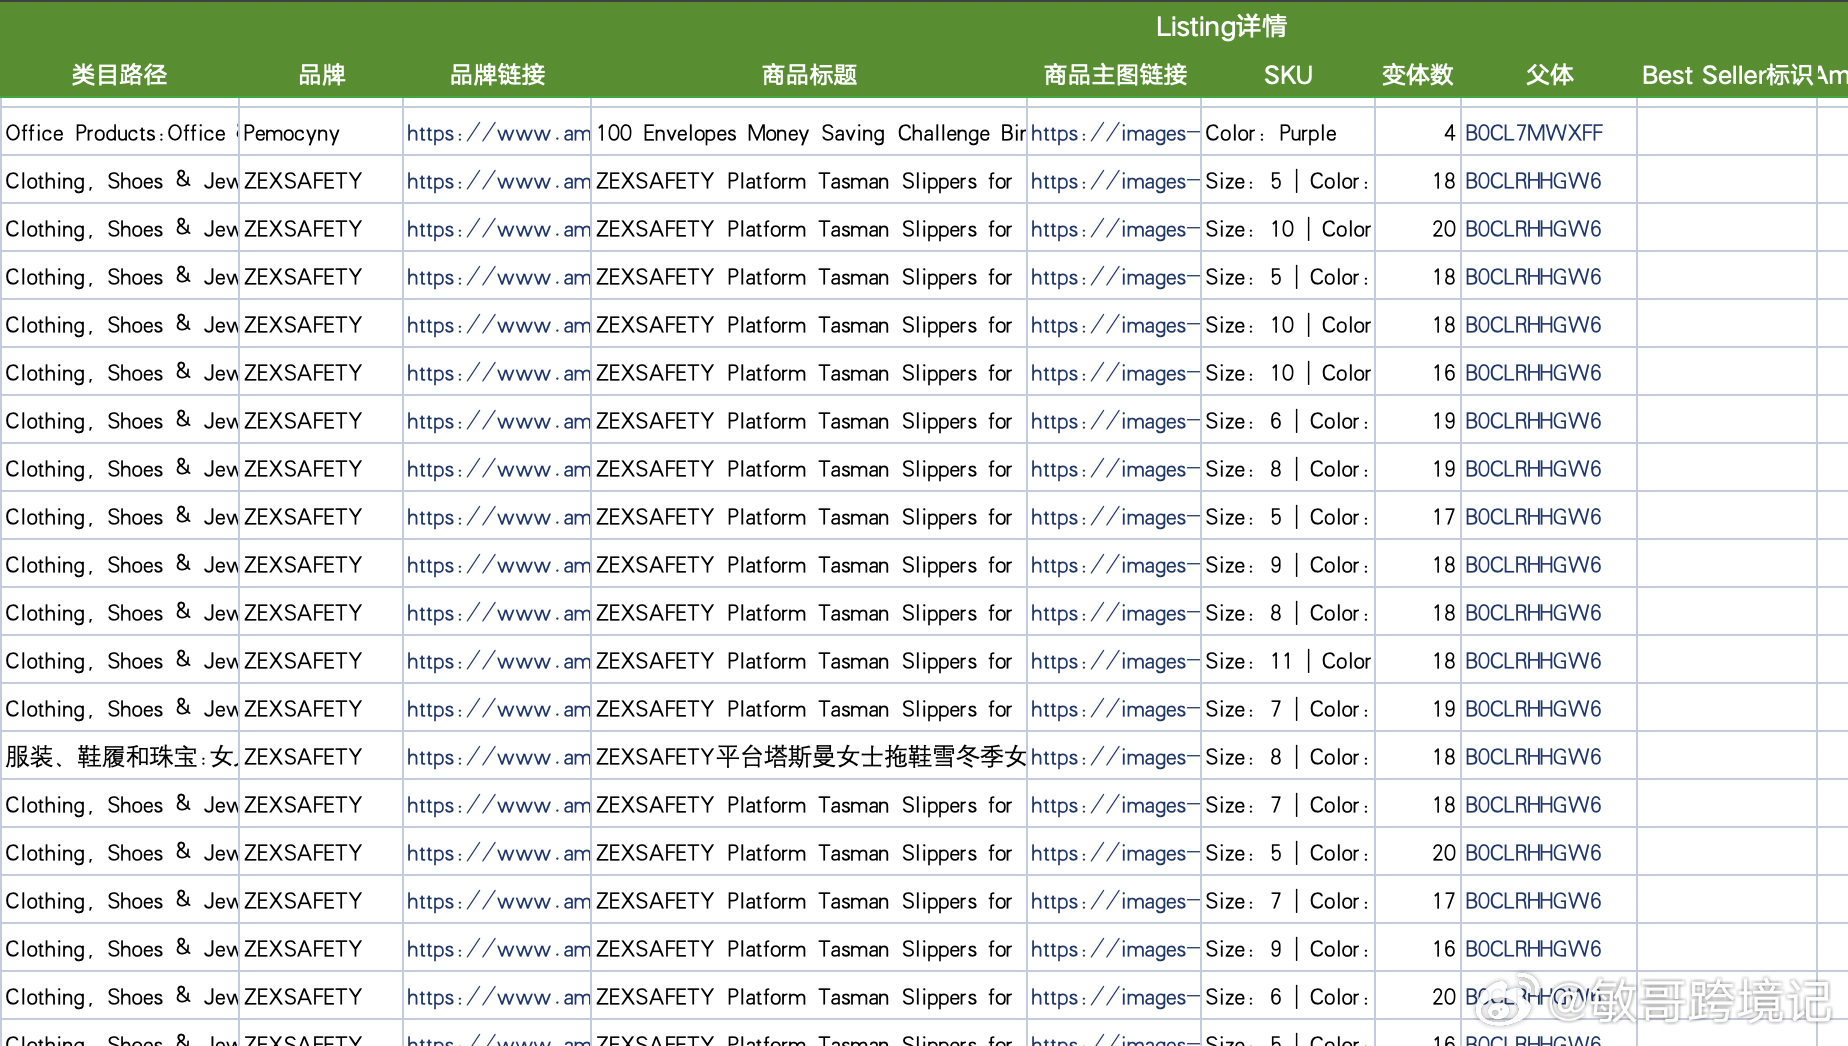Select variant count 16 in the Size: 10 row

coord(1417,373)
